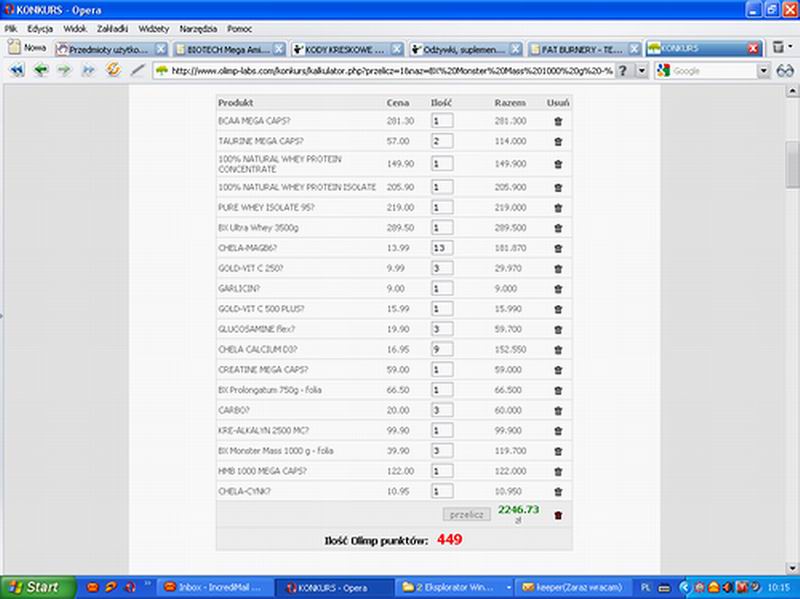This screenshot has width=800, height=599.
Task: Click the page scrollbar down arrow
Action: pos(792,567)
